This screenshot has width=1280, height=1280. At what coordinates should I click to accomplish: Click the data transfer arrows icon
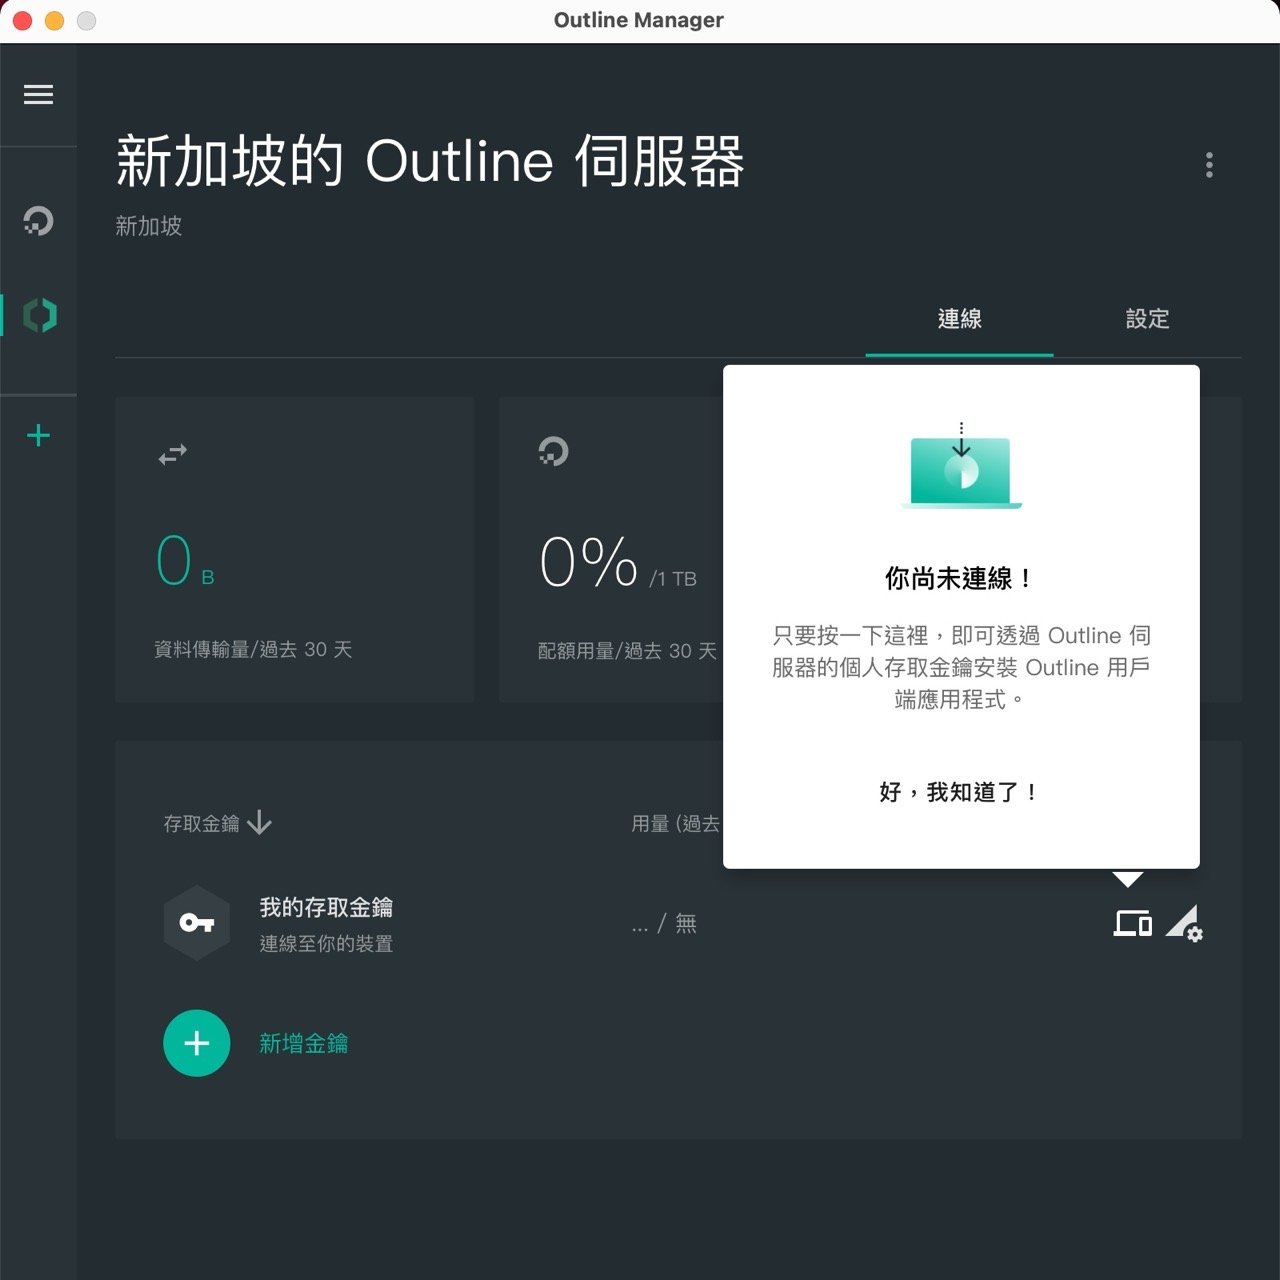[x=173, y=454]
